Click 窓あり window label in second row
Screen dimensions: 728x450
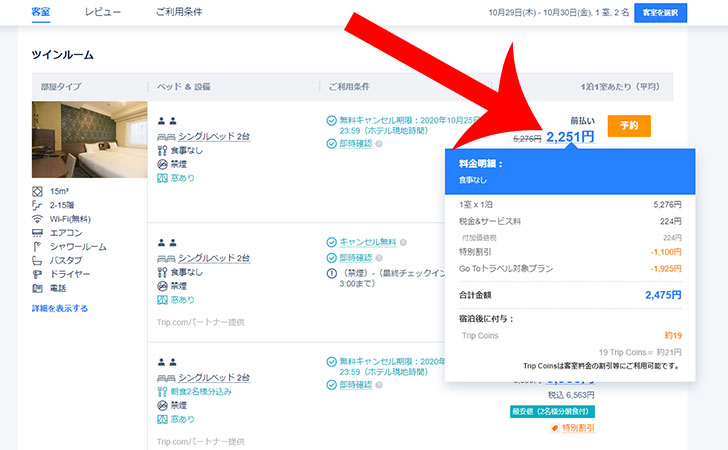click(x=182, y=300)
